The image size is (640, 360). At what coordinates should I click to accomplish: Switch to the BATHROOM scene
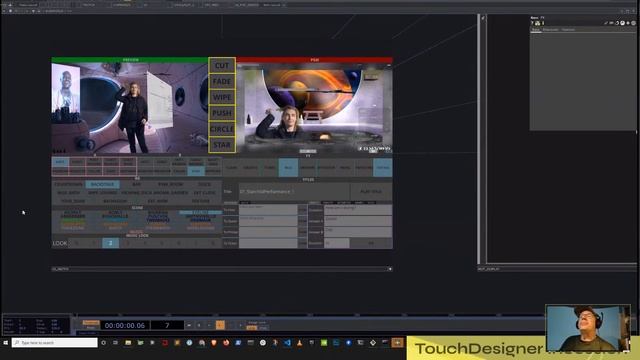pos(115,201)
